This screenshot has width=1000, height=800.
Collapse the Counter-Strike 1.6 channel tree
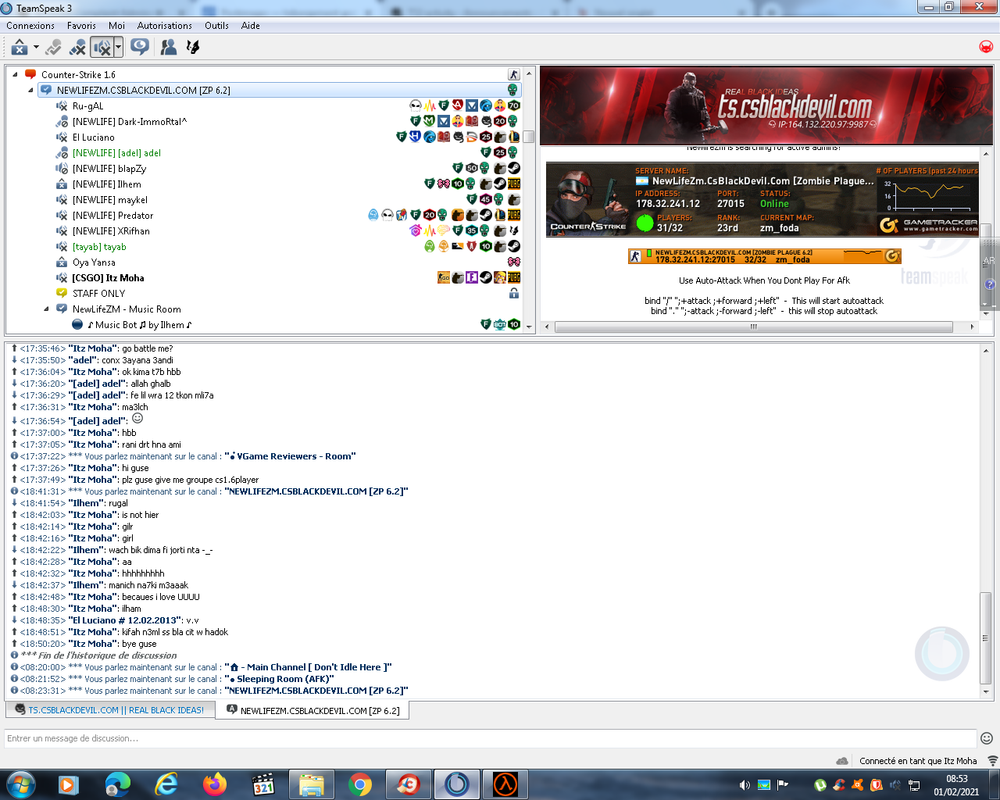tap(15, 75)
